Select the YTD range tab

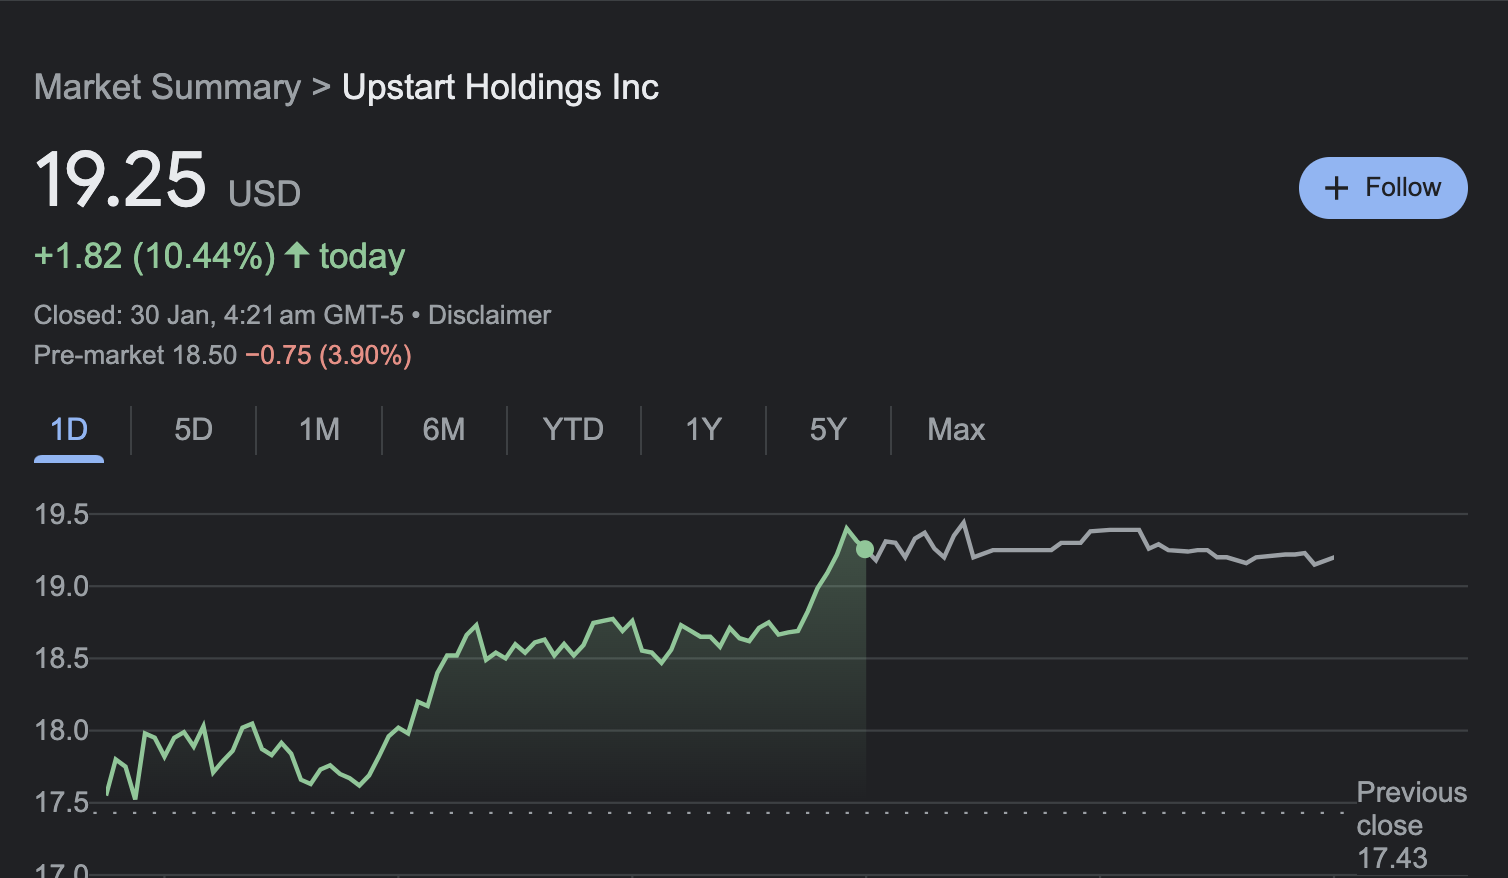(x=573, y=430)
